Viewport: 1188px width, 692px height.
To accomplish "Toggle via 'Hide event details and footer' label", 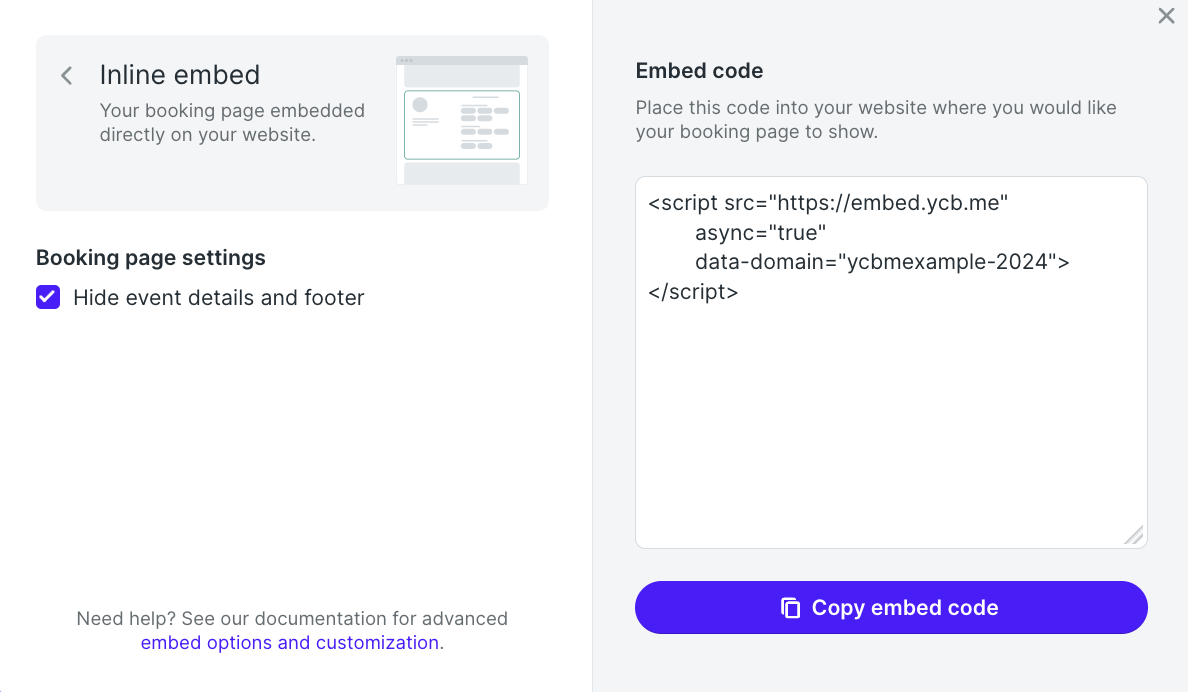I will click(219, 298).
